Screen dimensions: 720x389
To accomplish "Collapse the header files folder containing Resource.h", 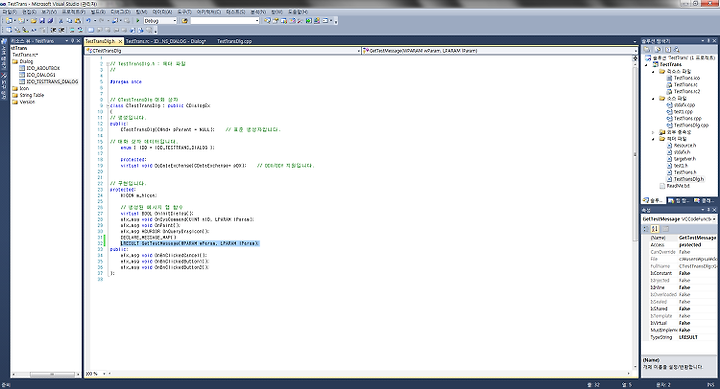I will (653, 139).
